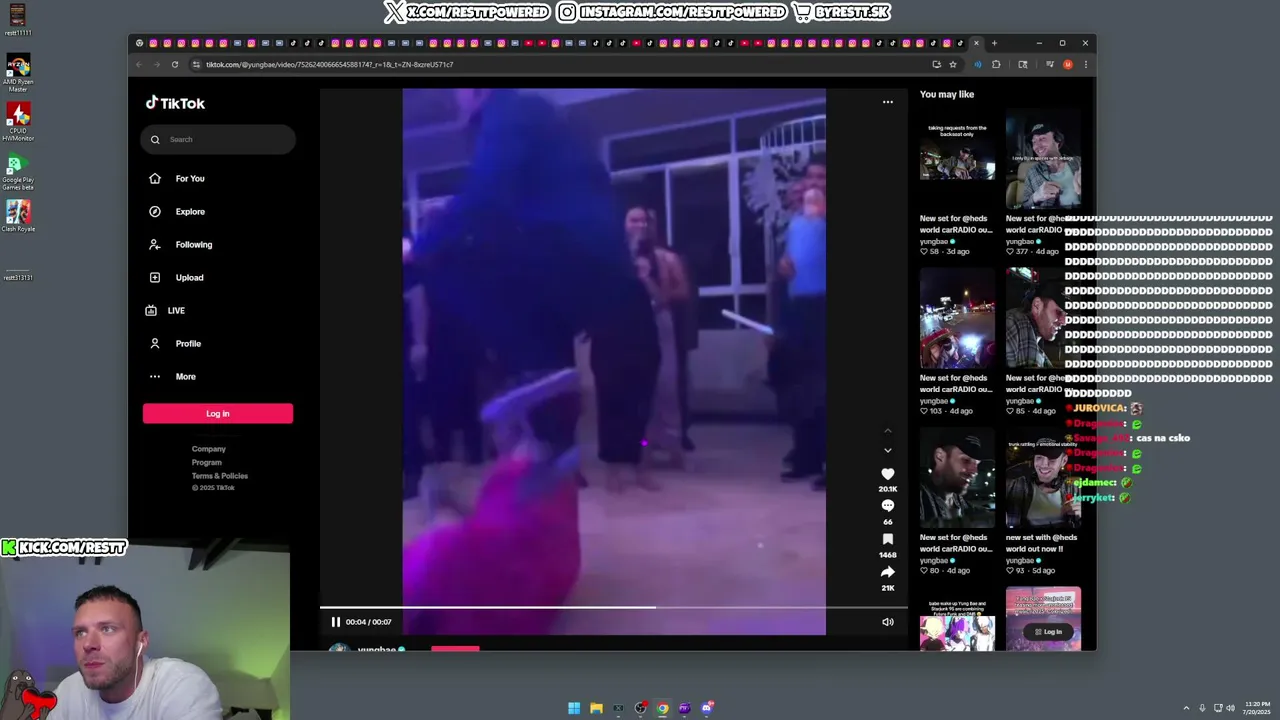Open the Chrome three-dot menu

(1085, 64)
